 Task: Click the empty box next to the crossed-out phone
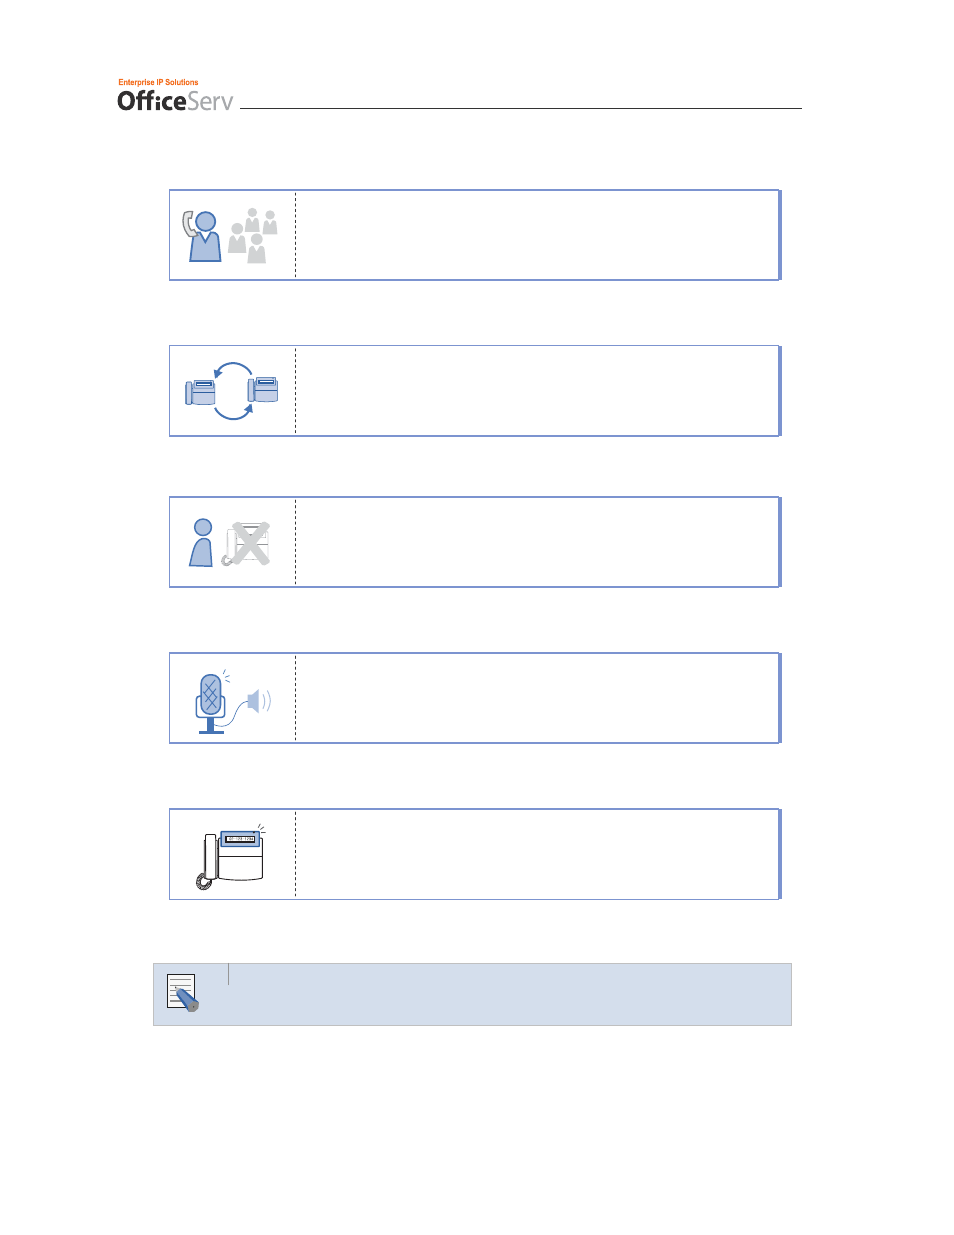[537, 542]
